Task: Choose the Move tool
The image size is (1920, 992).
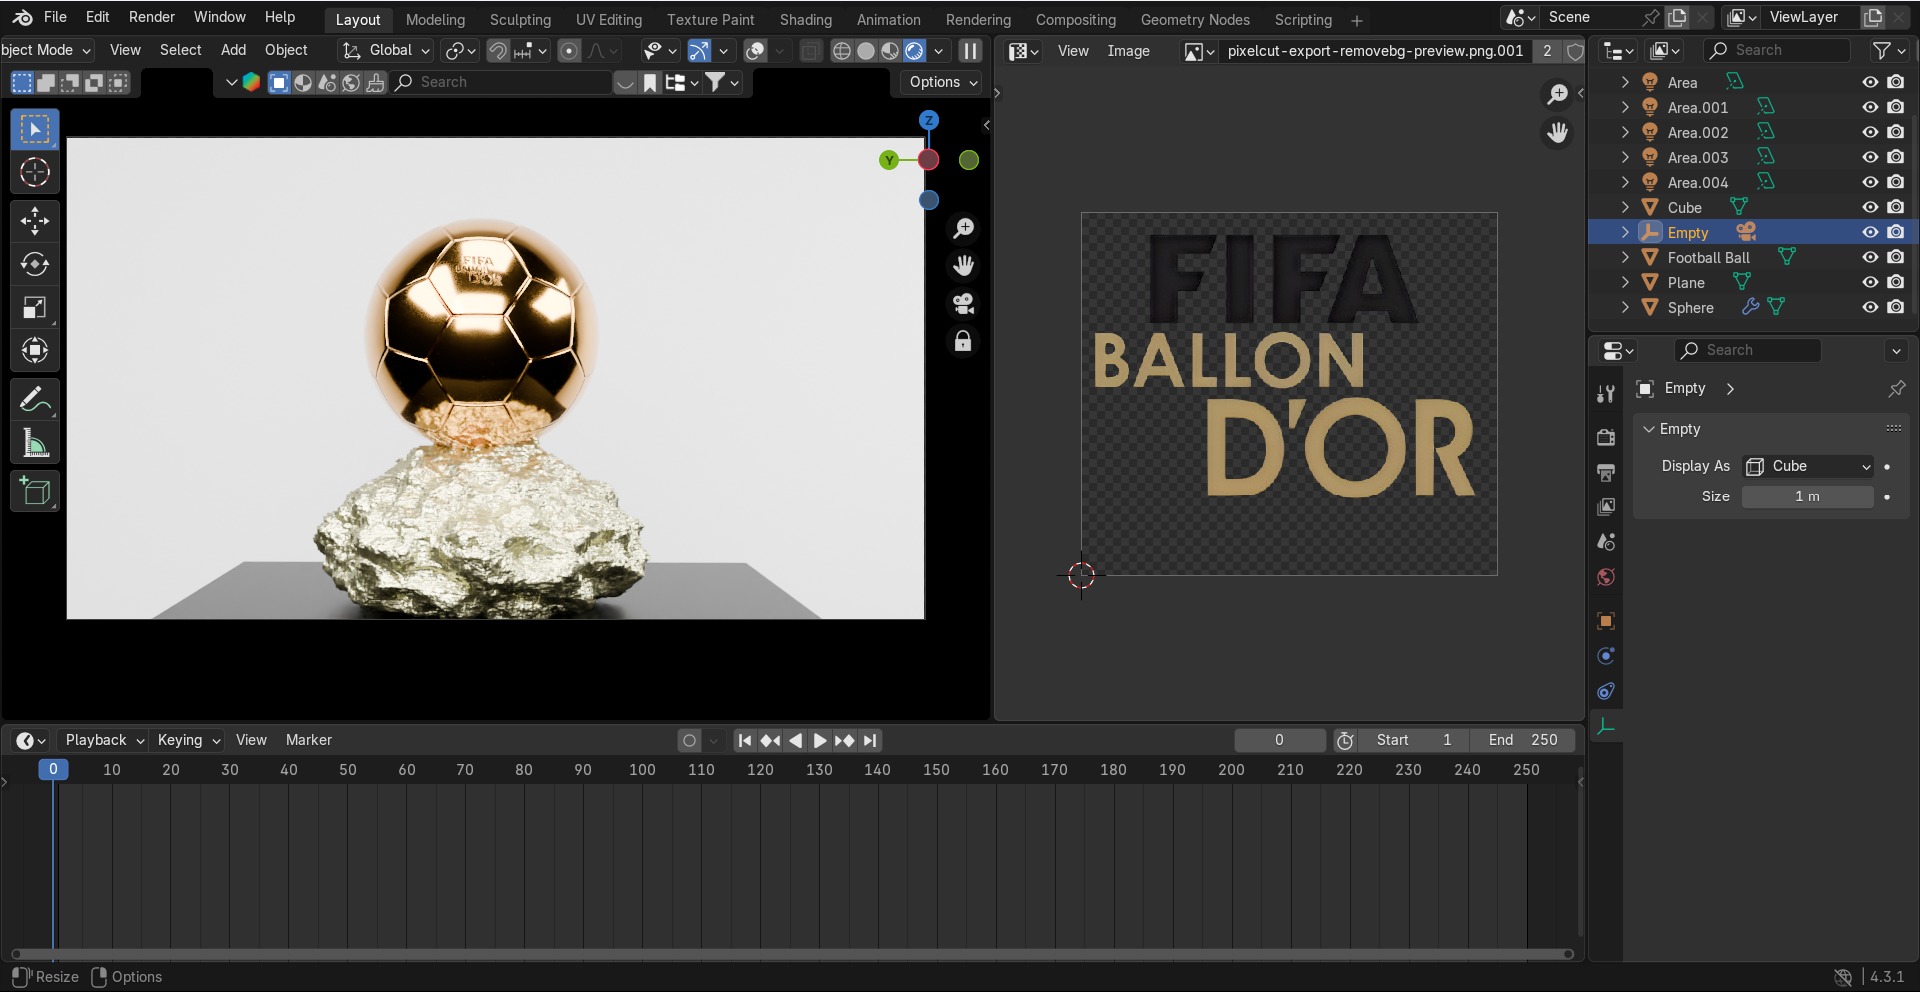Action: coord(35,221)
